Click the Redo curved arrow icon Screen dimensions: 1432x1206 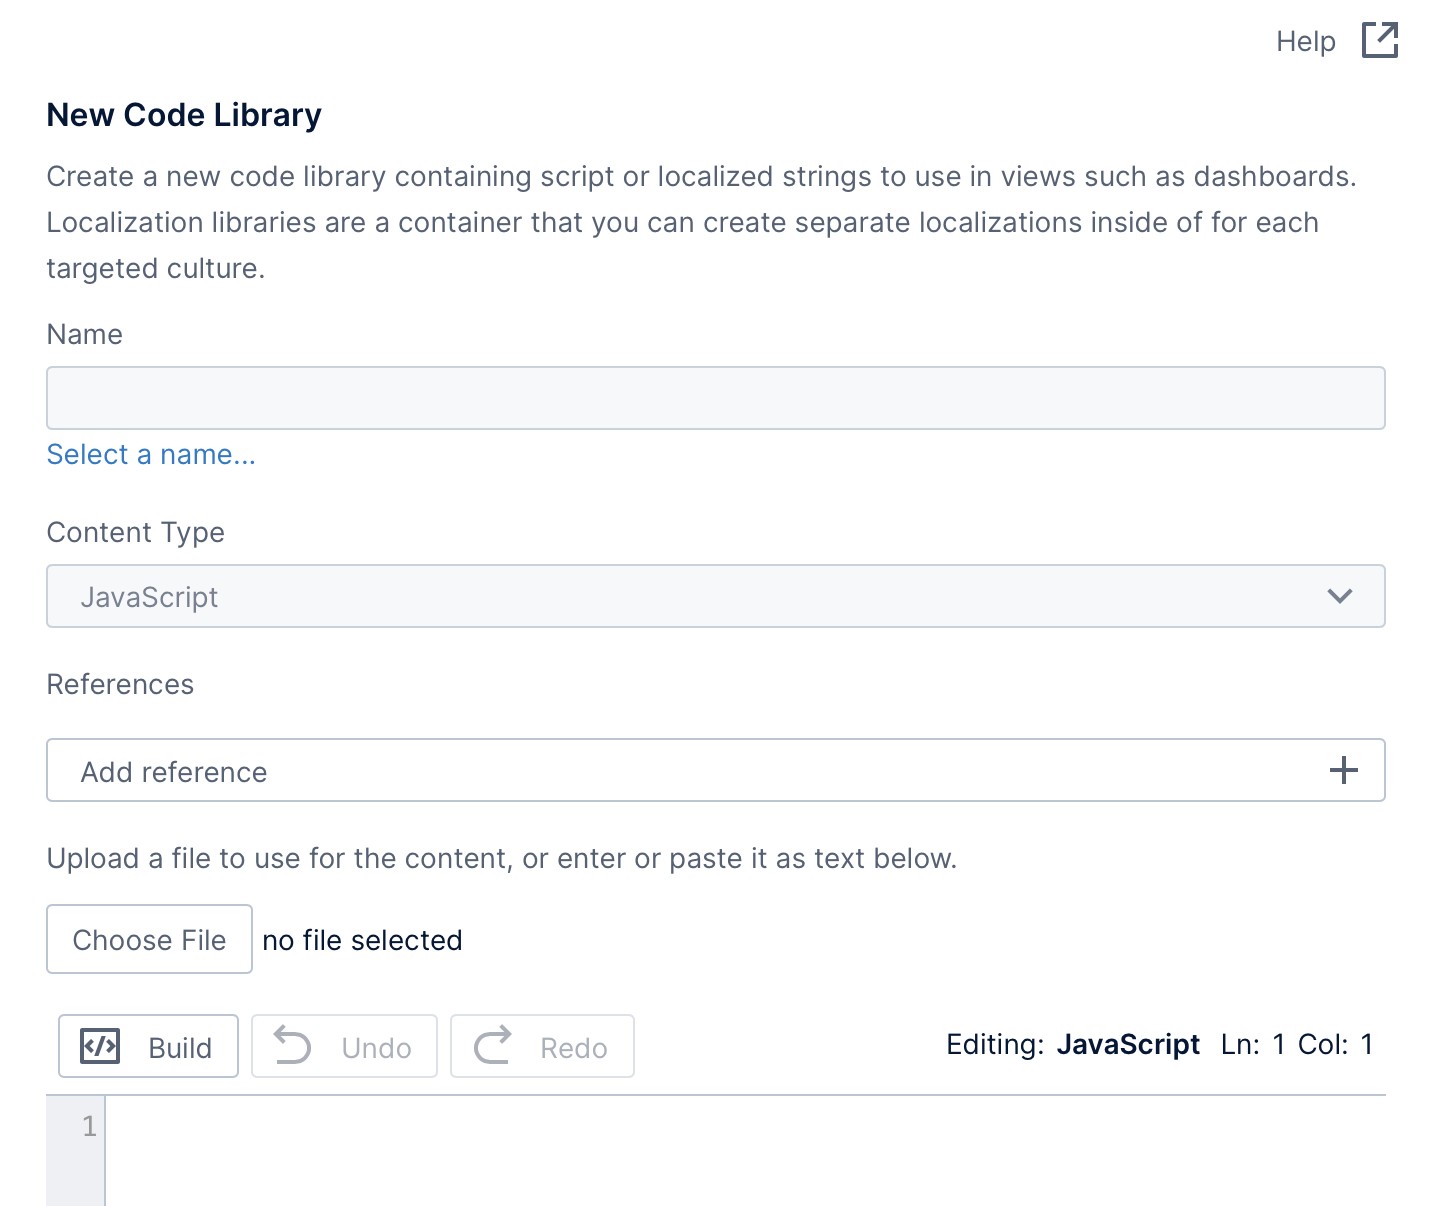492,1046
